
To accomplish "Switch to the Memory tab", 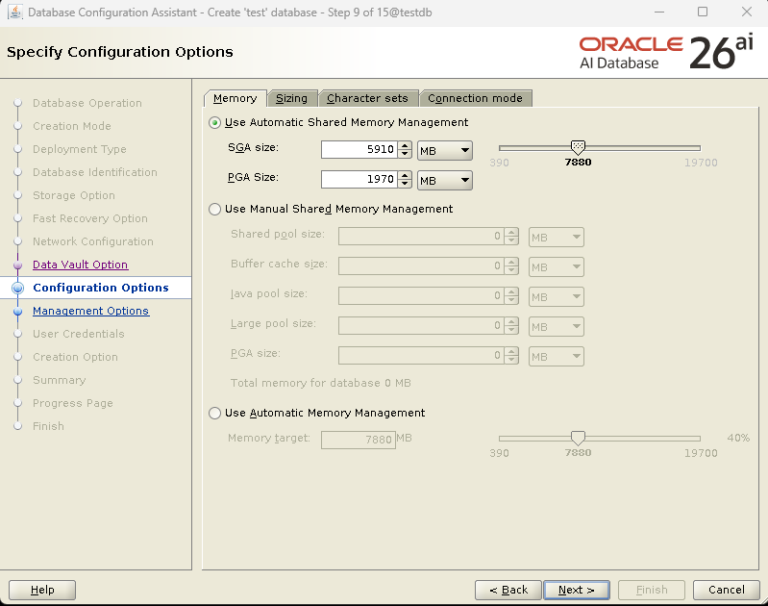I will [x=235, y=98].
